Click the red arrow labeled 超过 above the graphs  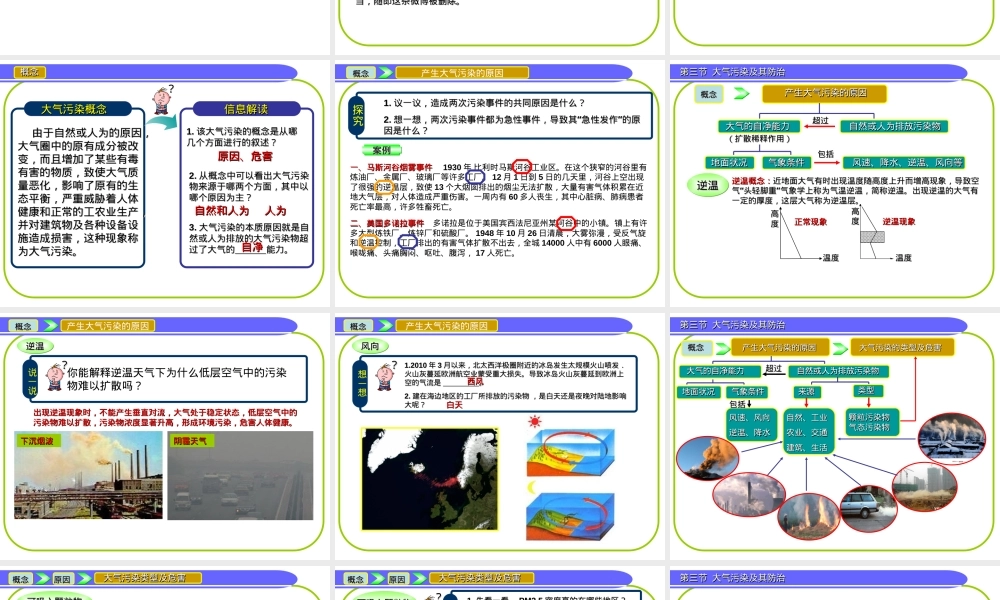coord(820,126)
